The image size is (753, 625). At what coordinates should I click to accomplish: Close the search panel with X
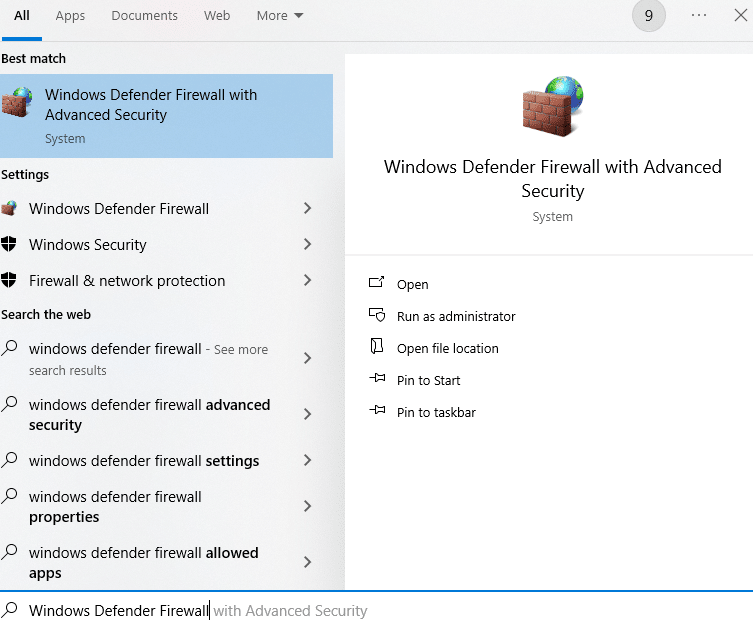coord(741,15)
